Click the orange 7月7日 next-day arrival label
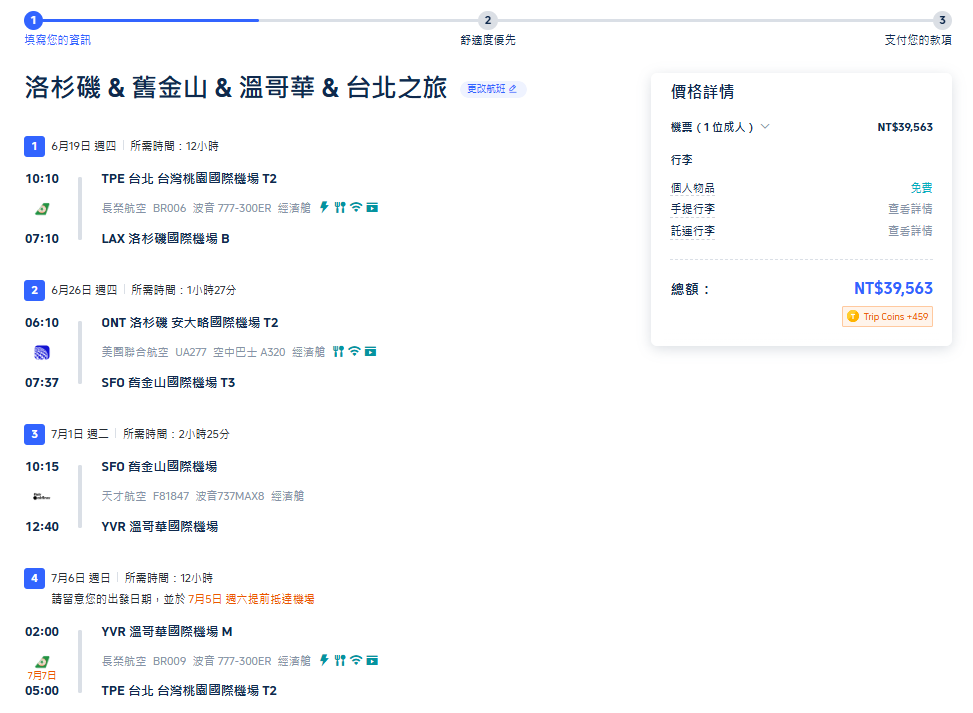The image size is (973, 713). (x=42, y=675)
